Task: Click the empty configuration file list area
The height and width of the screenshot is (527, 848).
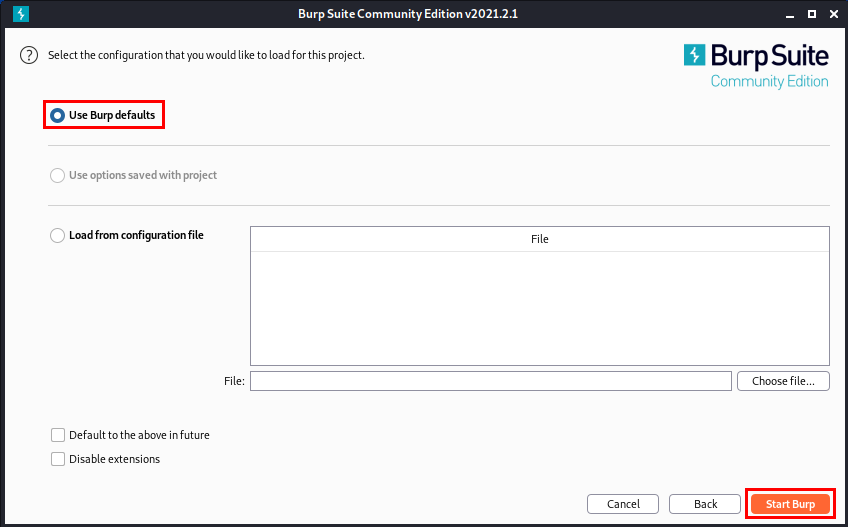Action: tap(540, 308)
